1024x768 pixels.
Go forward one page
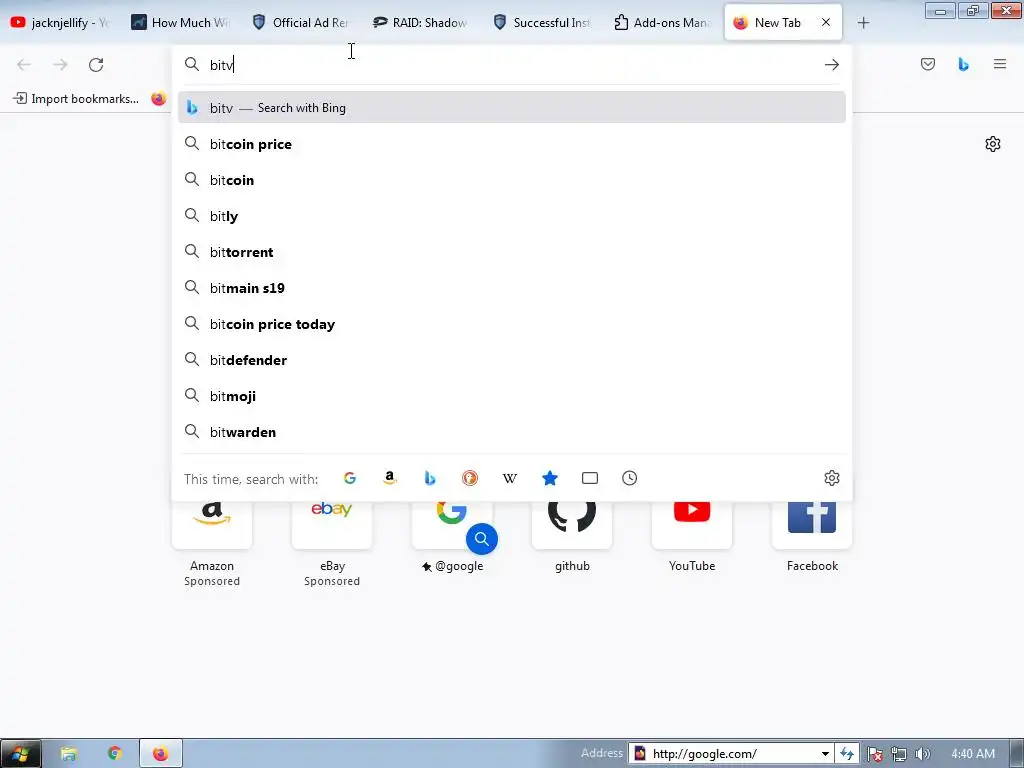[60, 65]
